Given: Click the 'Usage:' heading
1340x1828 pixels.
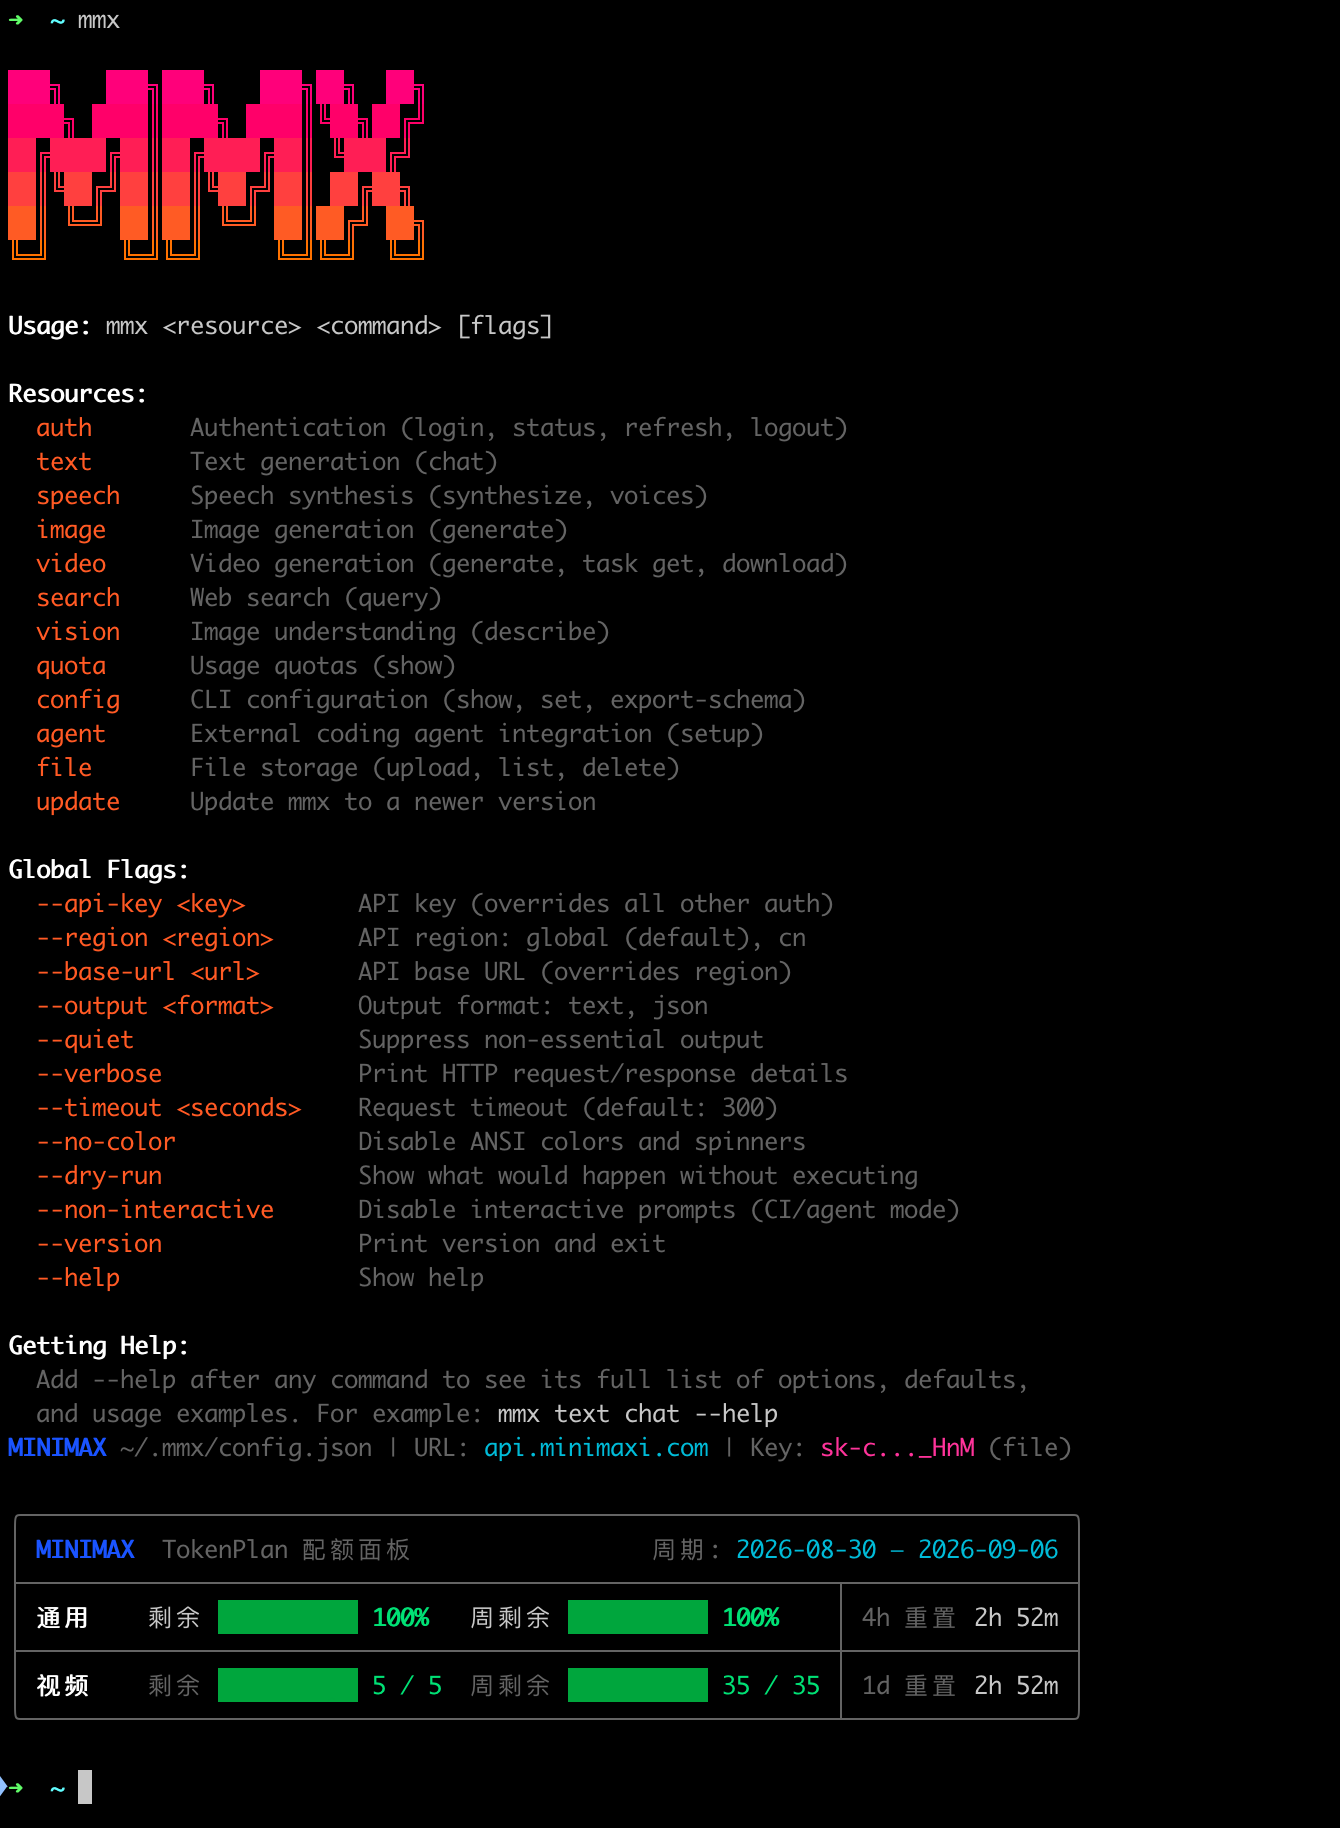Looking at the screenshot, I should [50, 326].
